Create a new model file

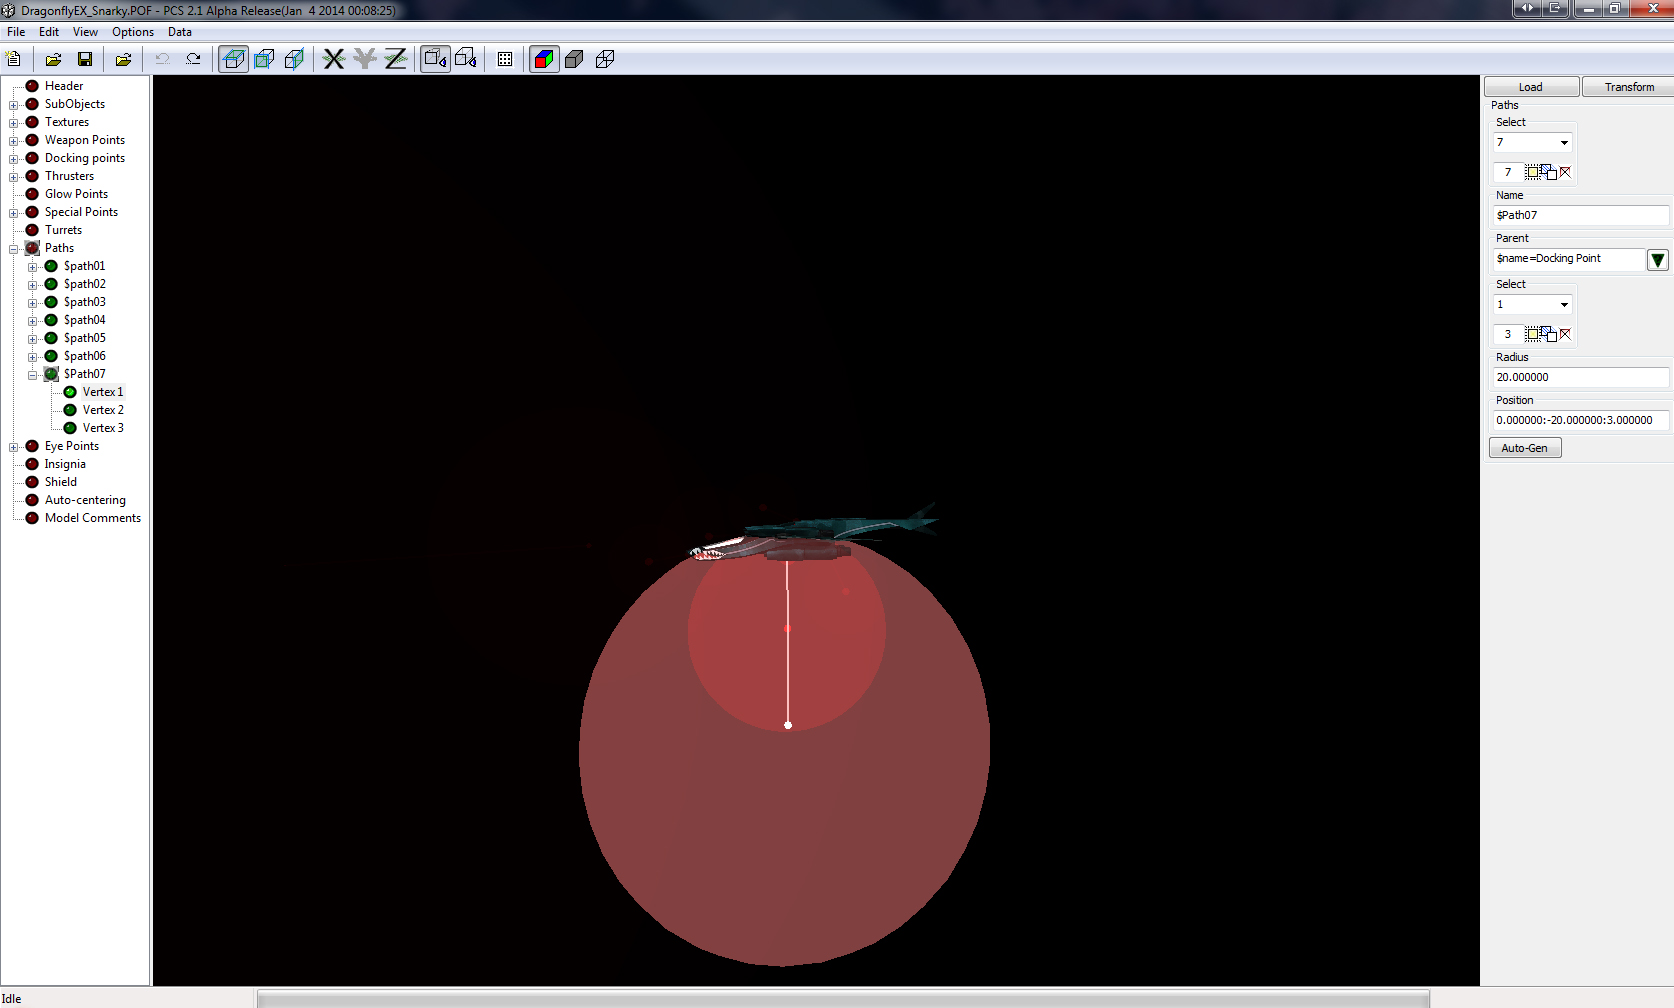(x=14, y=59)
